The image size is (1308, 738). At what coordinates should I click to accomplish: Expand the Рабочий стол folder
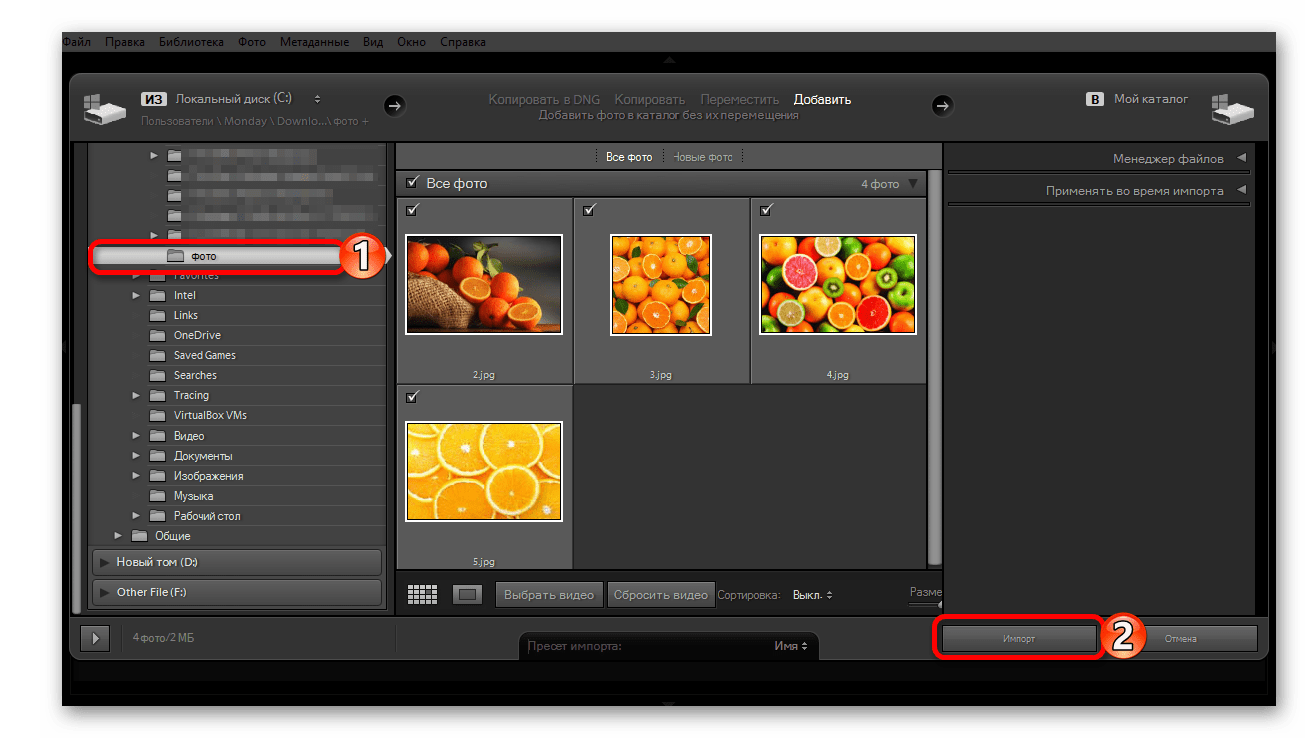point(136,516)
